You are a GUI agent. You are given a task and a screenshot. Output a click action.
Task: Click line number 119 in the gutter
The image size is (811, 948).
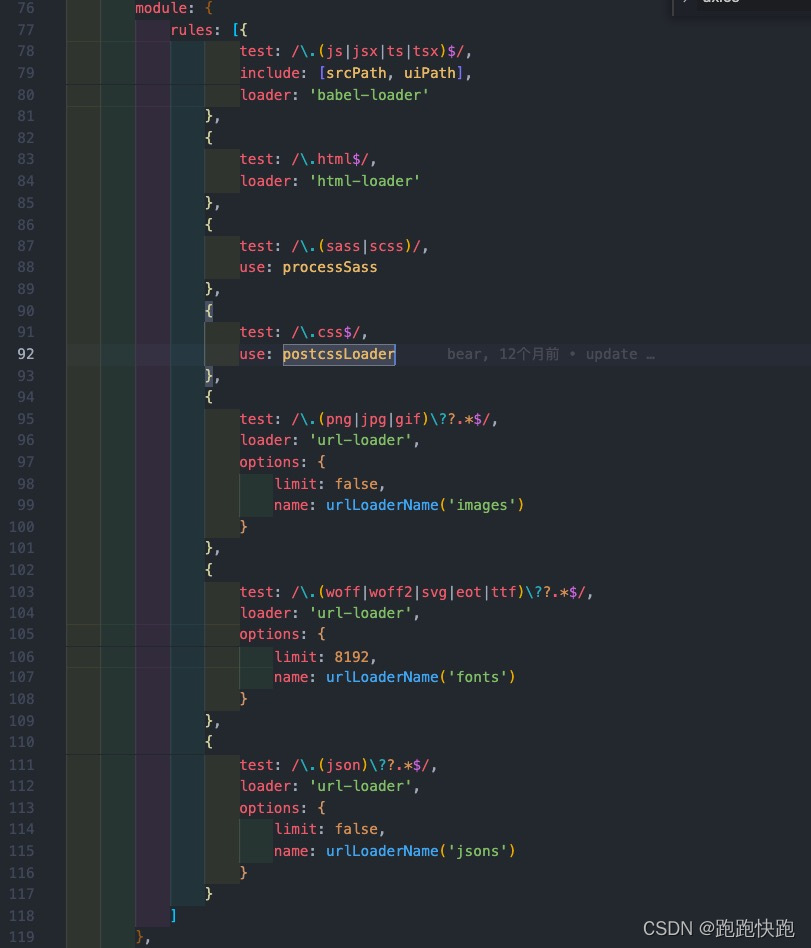click(22, 937)
